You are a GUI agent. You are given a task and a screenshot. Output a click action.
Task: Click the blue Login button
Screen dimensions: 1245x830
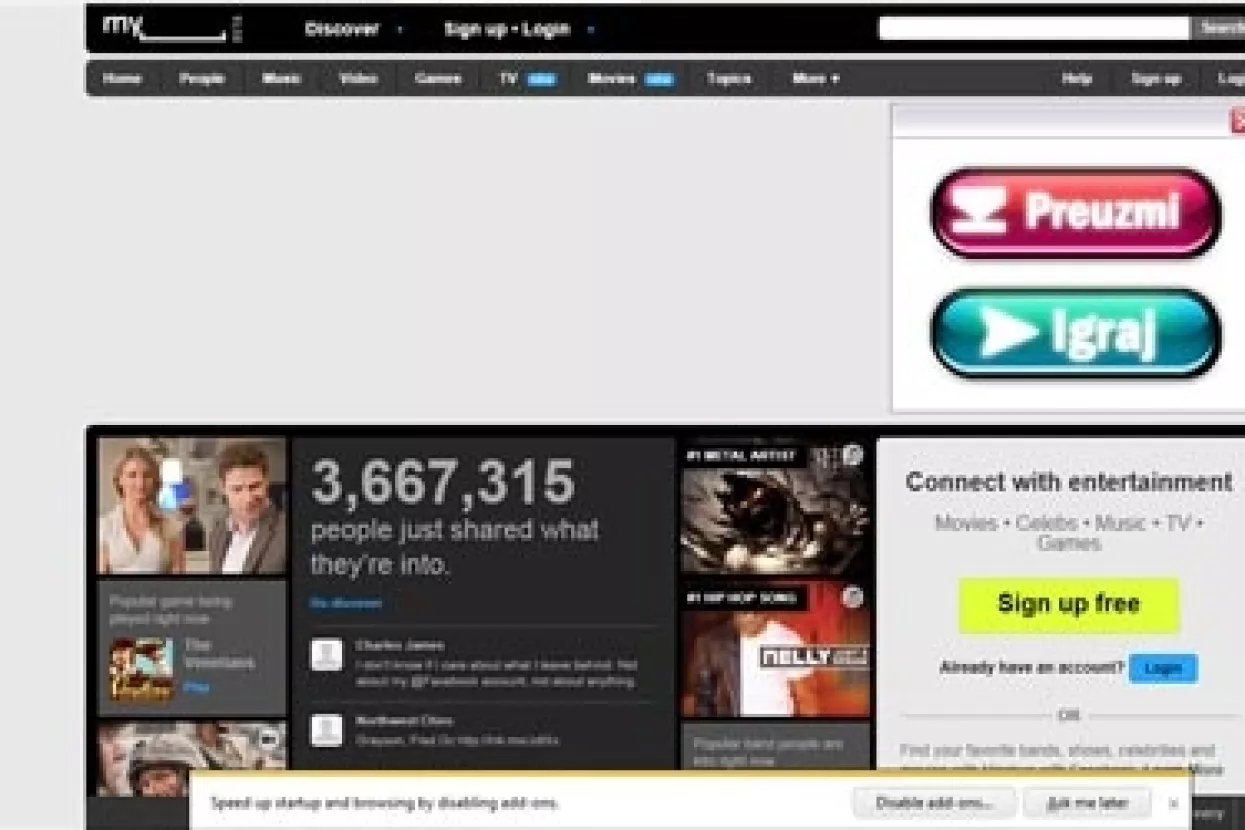tap(1163, 668)
